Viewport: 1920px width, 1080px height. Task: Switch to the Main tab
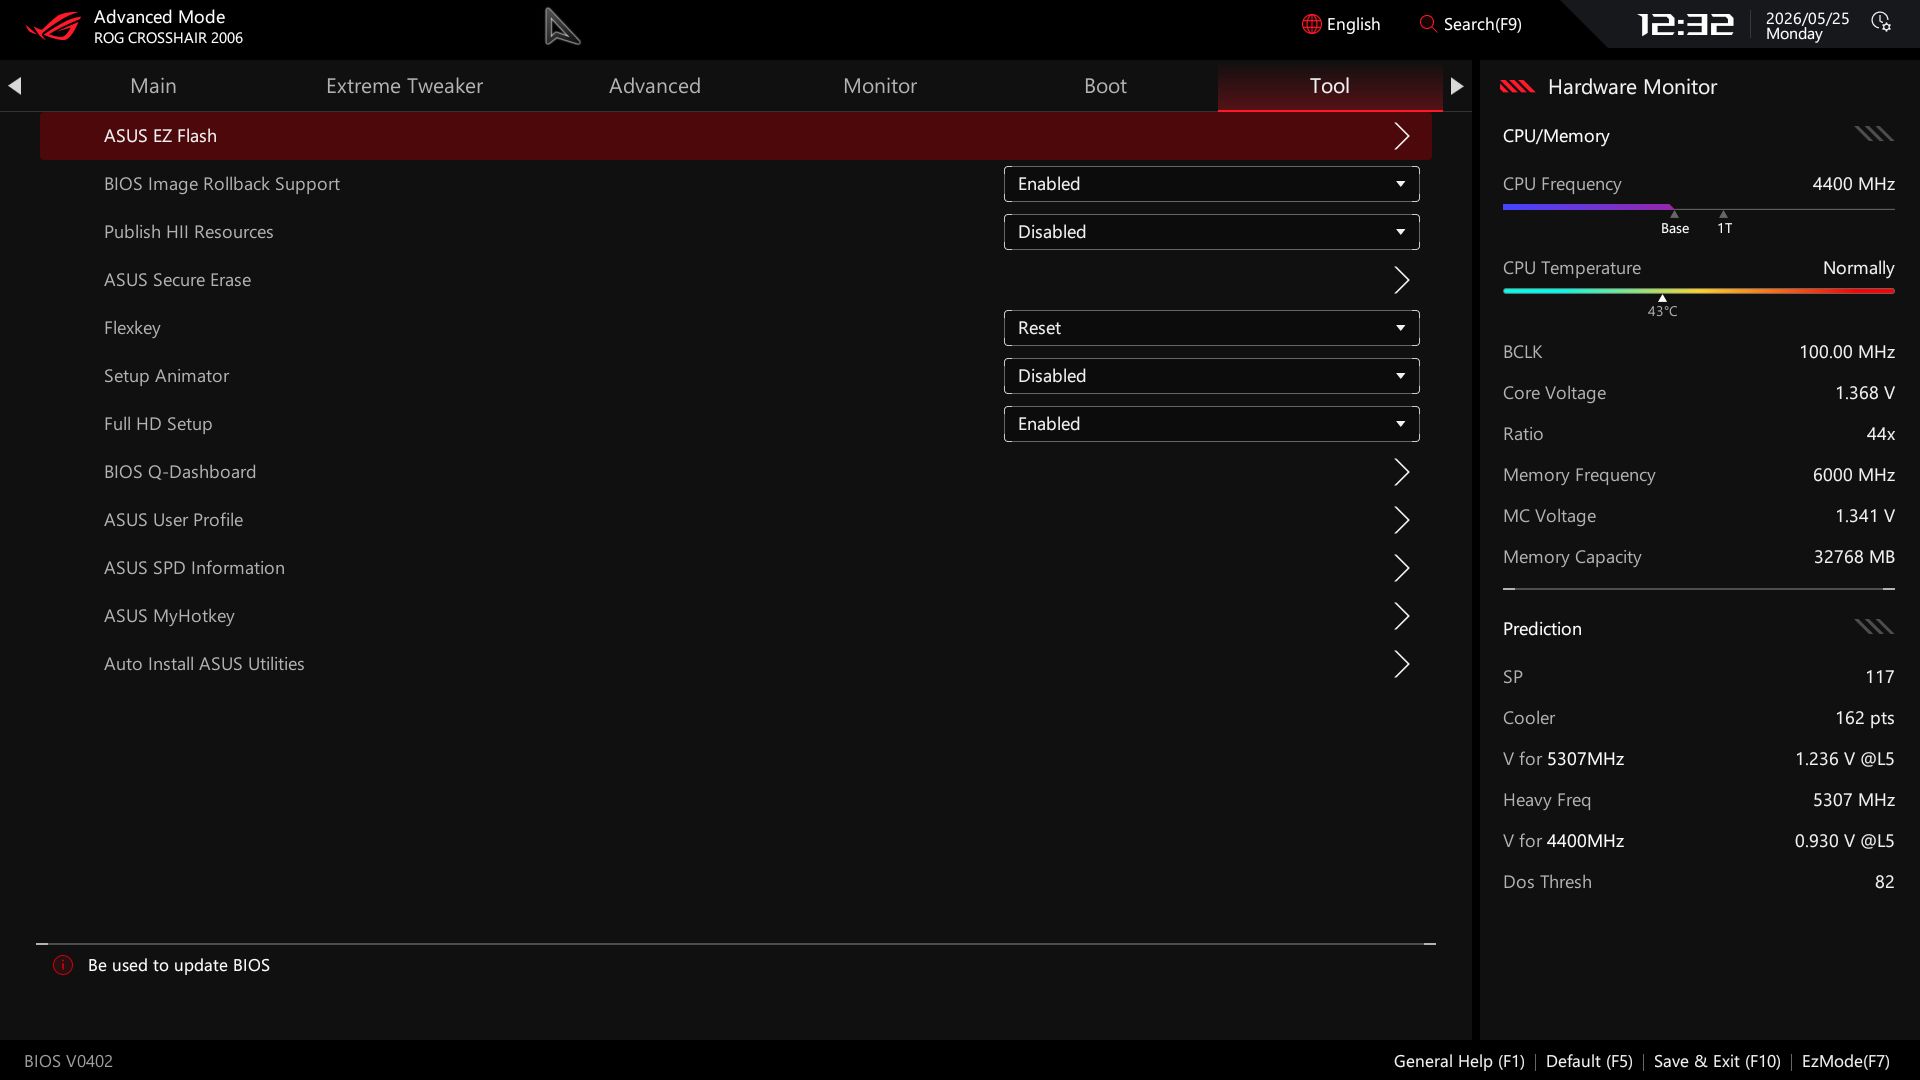coord(153,86)
